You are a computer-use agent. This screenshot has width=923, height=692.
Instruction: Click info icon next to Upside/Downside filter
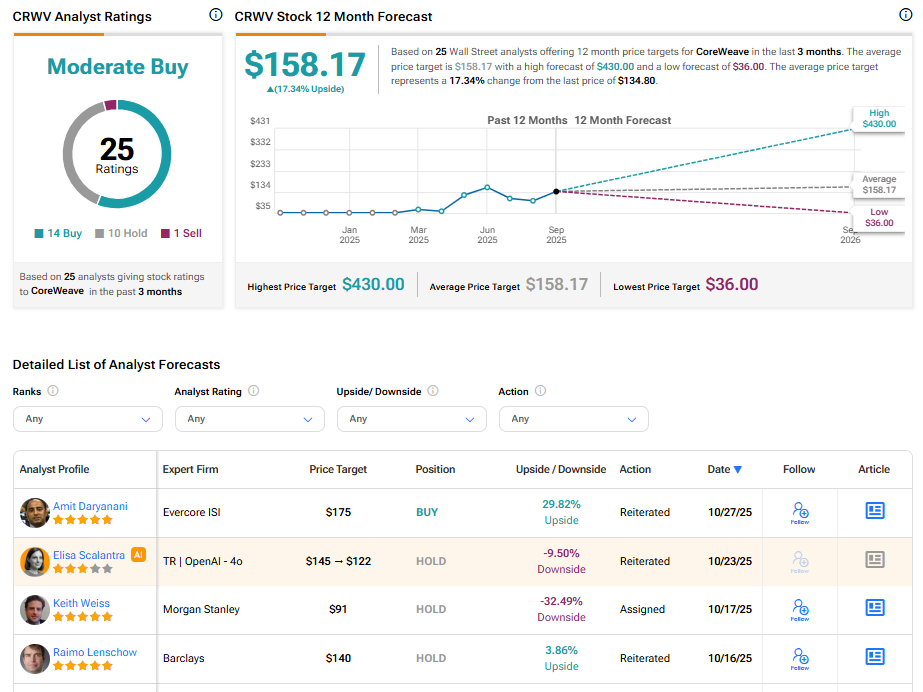433,392
